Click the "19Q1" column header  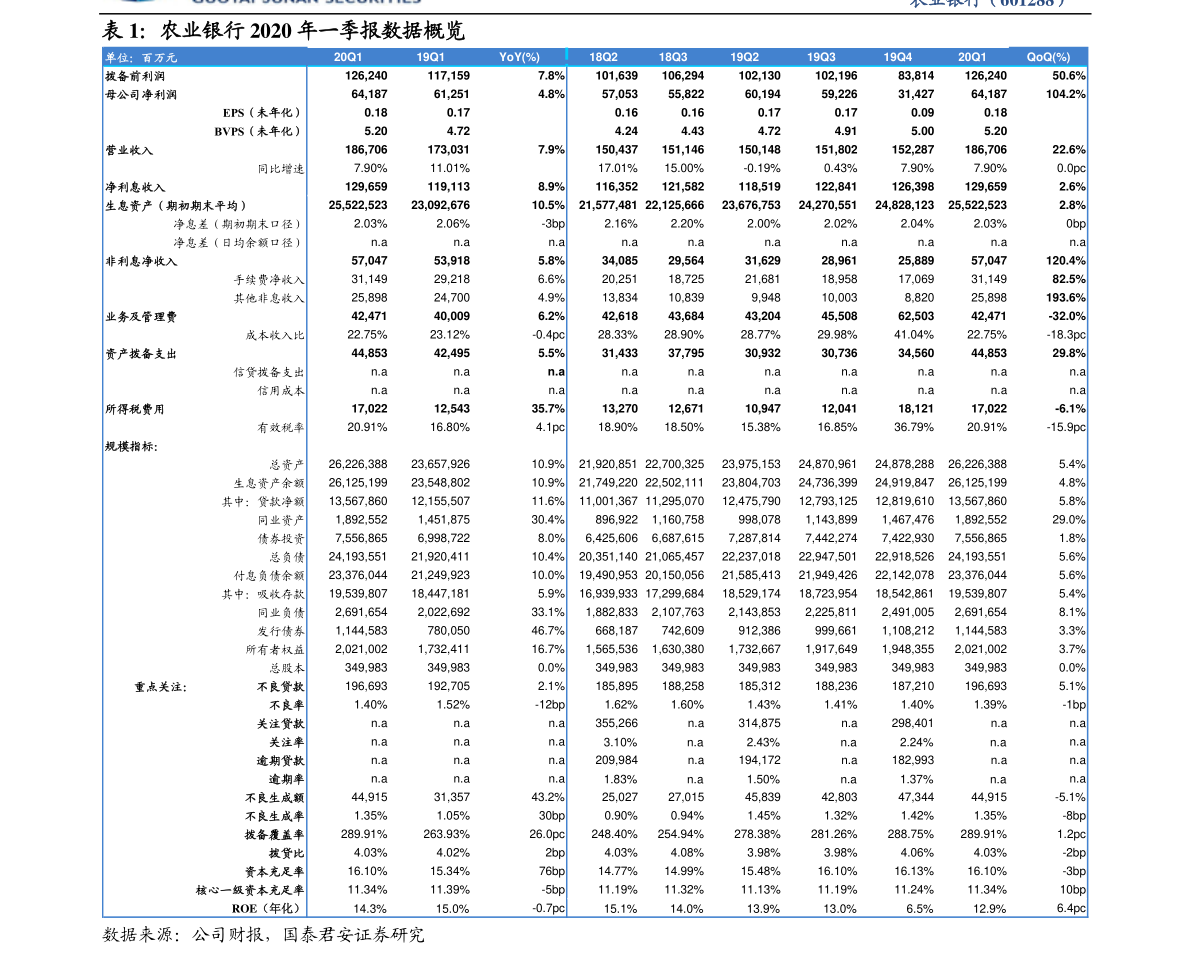431,57
